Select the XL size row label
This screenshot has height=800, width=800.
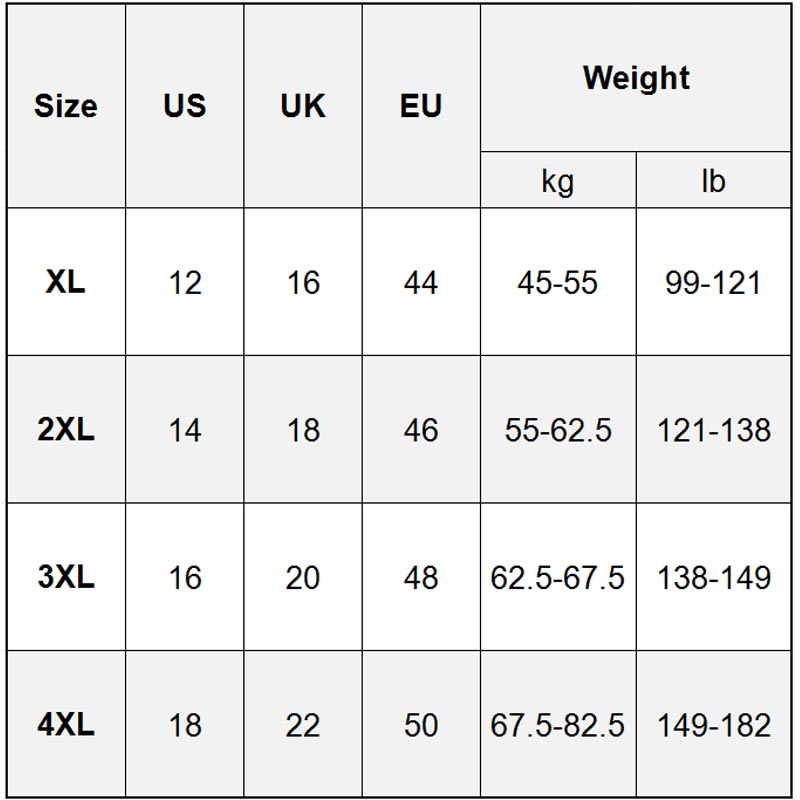tap(66, 282)
